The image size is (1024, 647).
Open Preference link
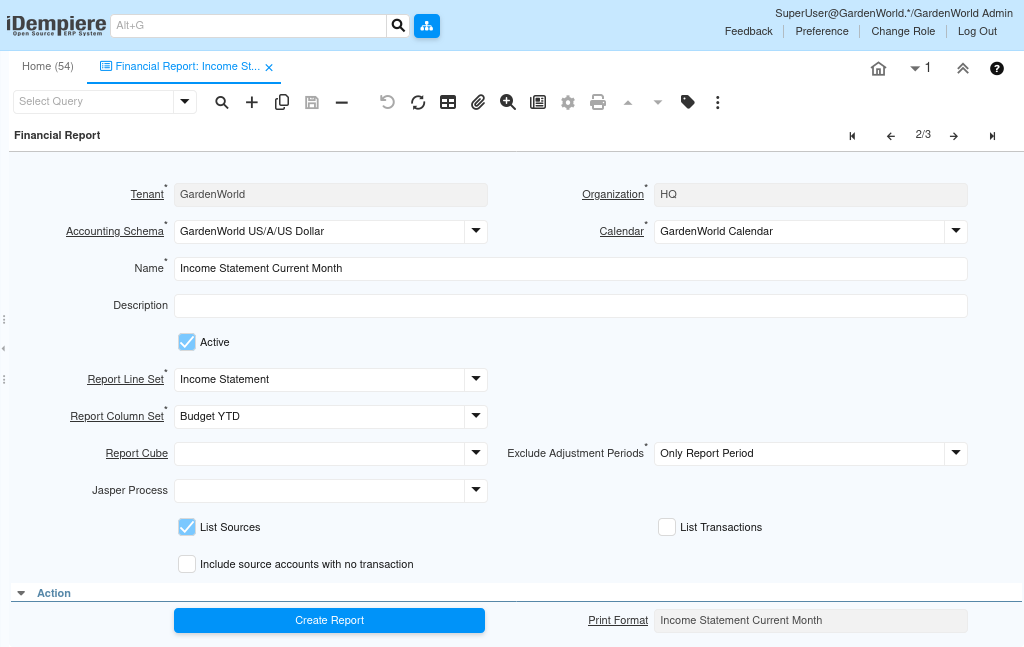822,31
